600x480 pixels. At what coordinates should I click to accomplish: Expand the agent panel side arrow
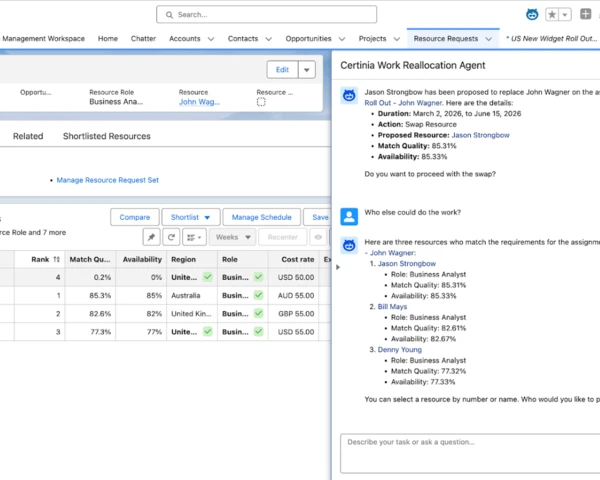pos(338,267)
